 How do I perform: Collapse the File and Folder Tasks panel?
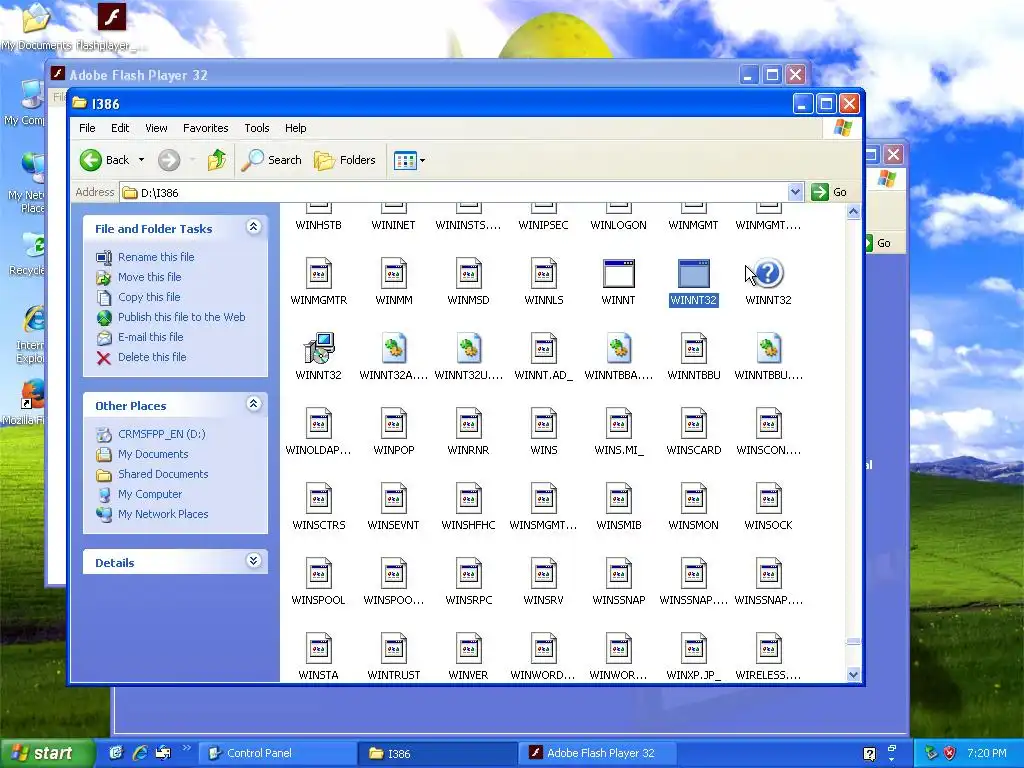(253, 227)
